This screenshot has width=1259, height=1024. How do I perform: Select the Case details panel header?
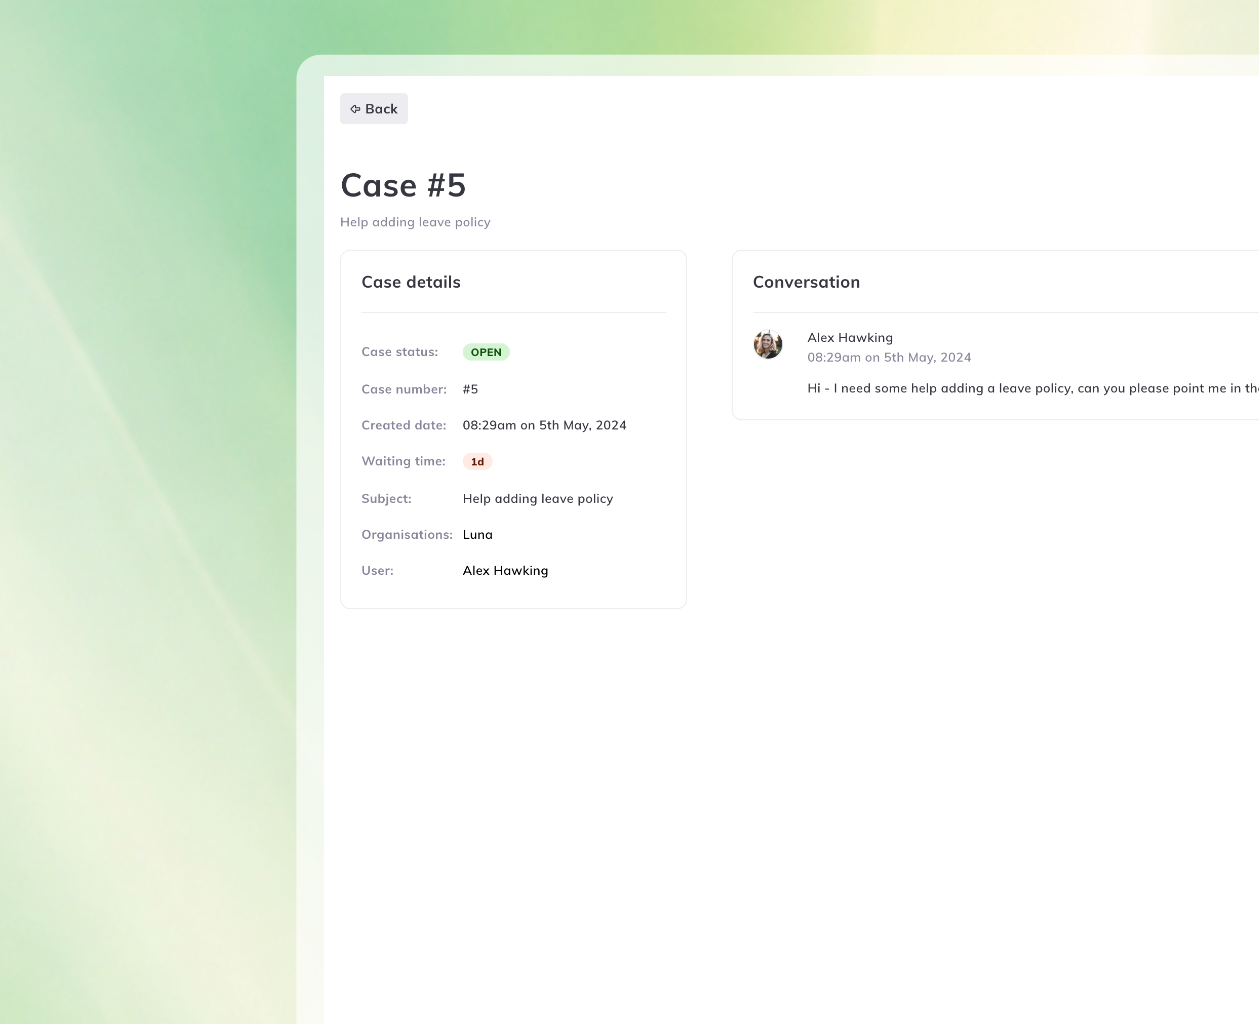pos(411,282)
